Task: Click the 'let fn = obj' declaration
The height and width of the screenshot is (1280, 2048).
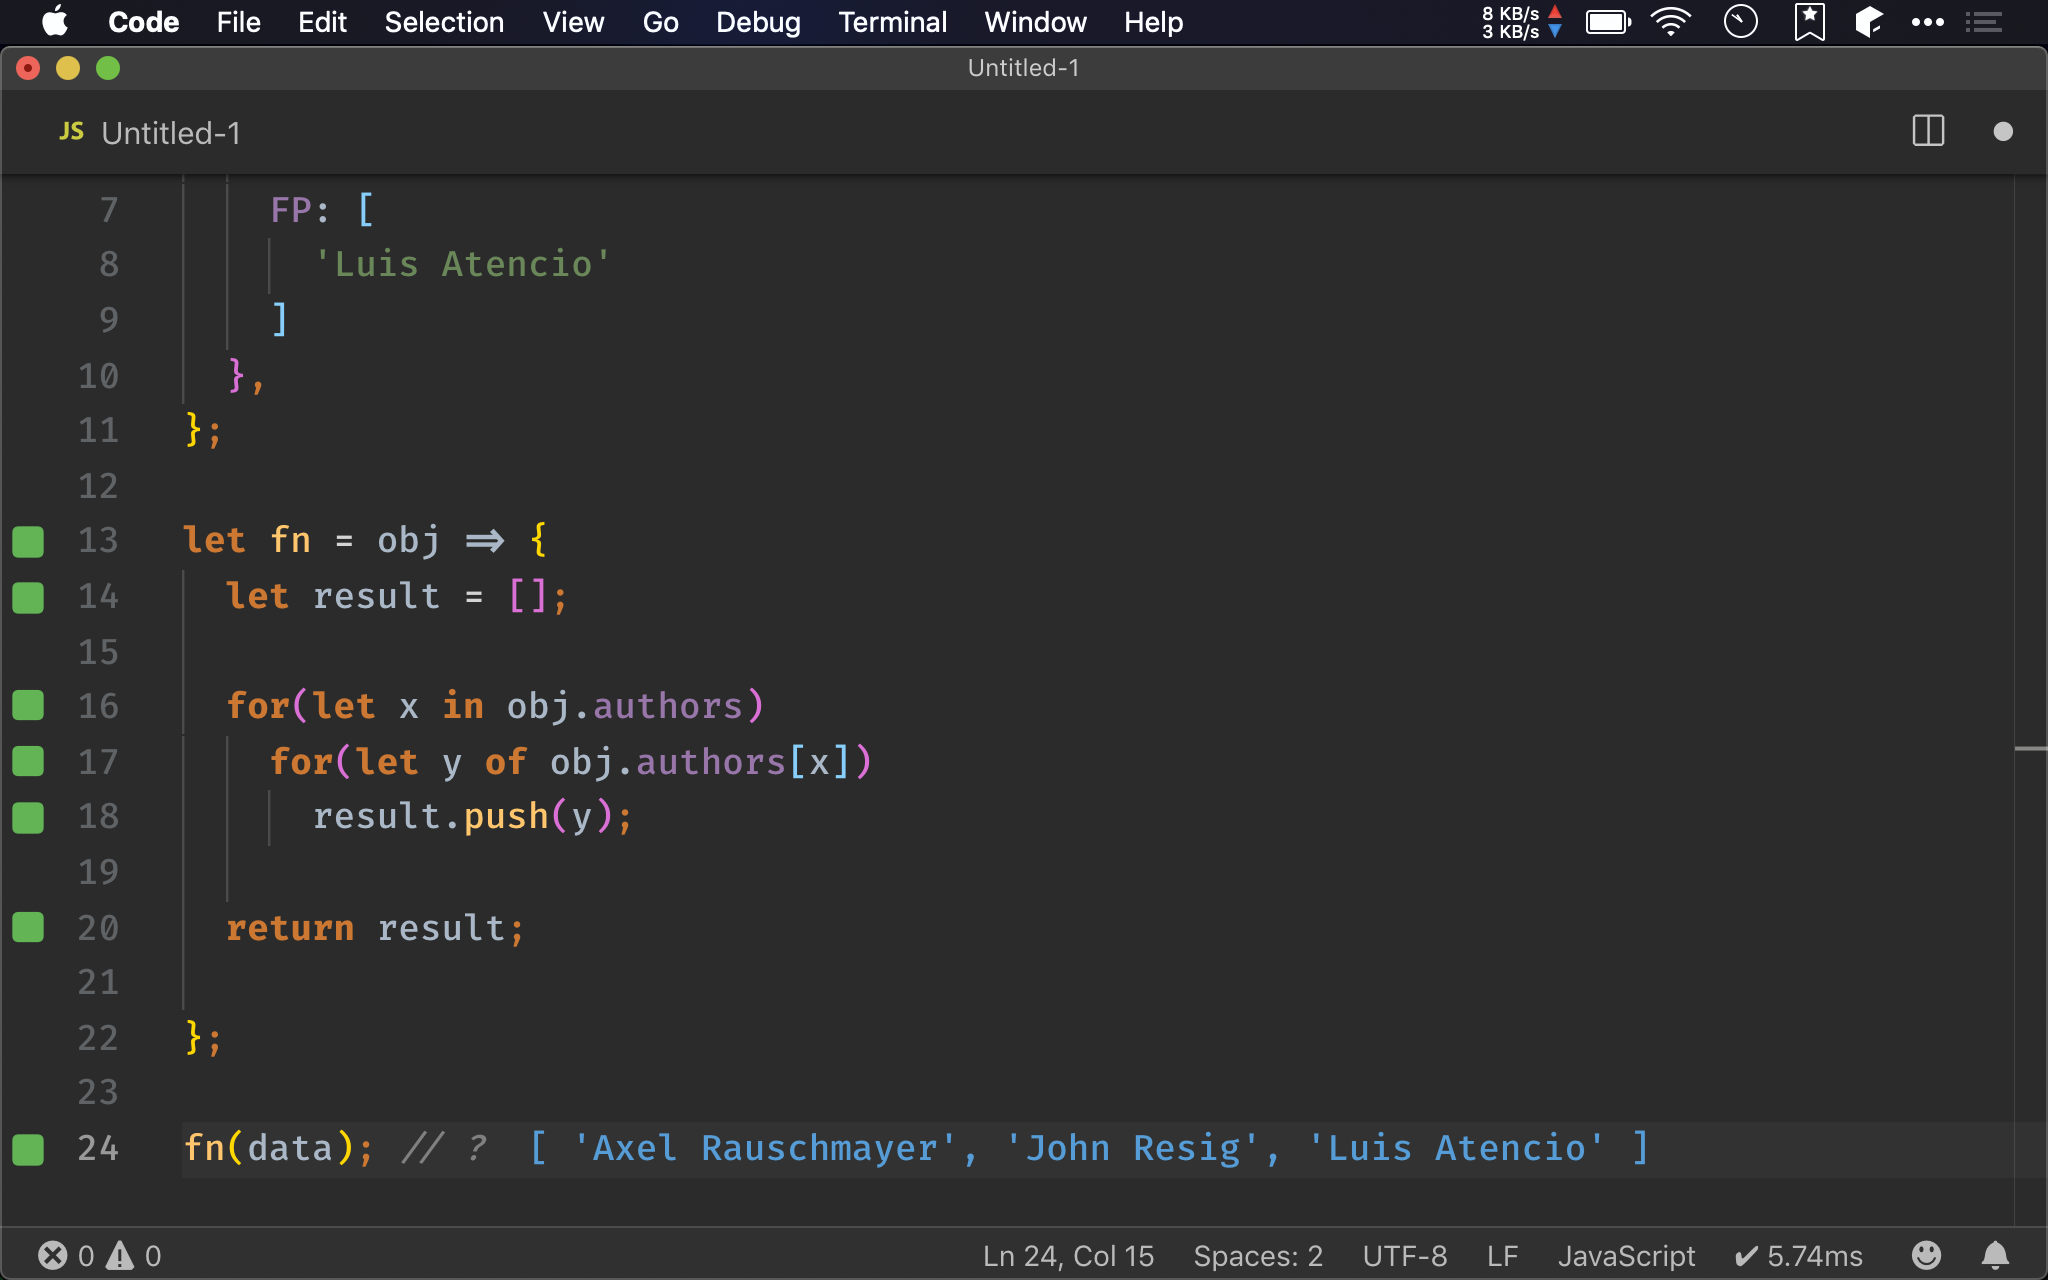Action: tap(311, 540)
